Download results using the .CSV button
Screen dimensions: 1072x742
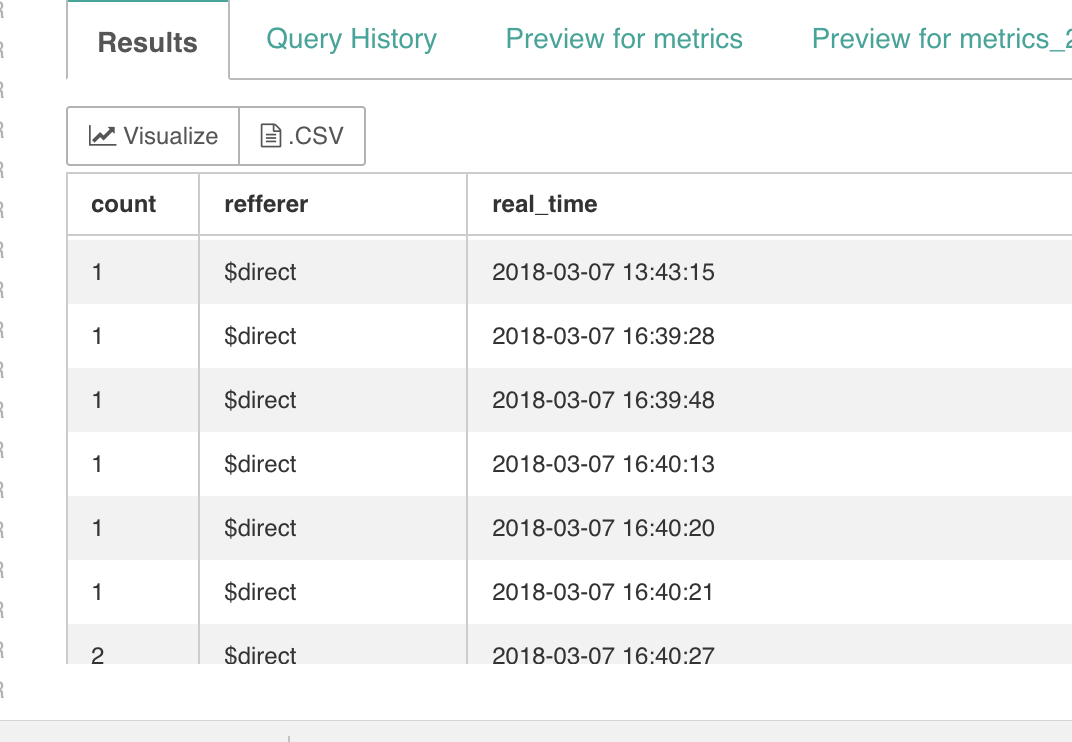coord(301,136)
